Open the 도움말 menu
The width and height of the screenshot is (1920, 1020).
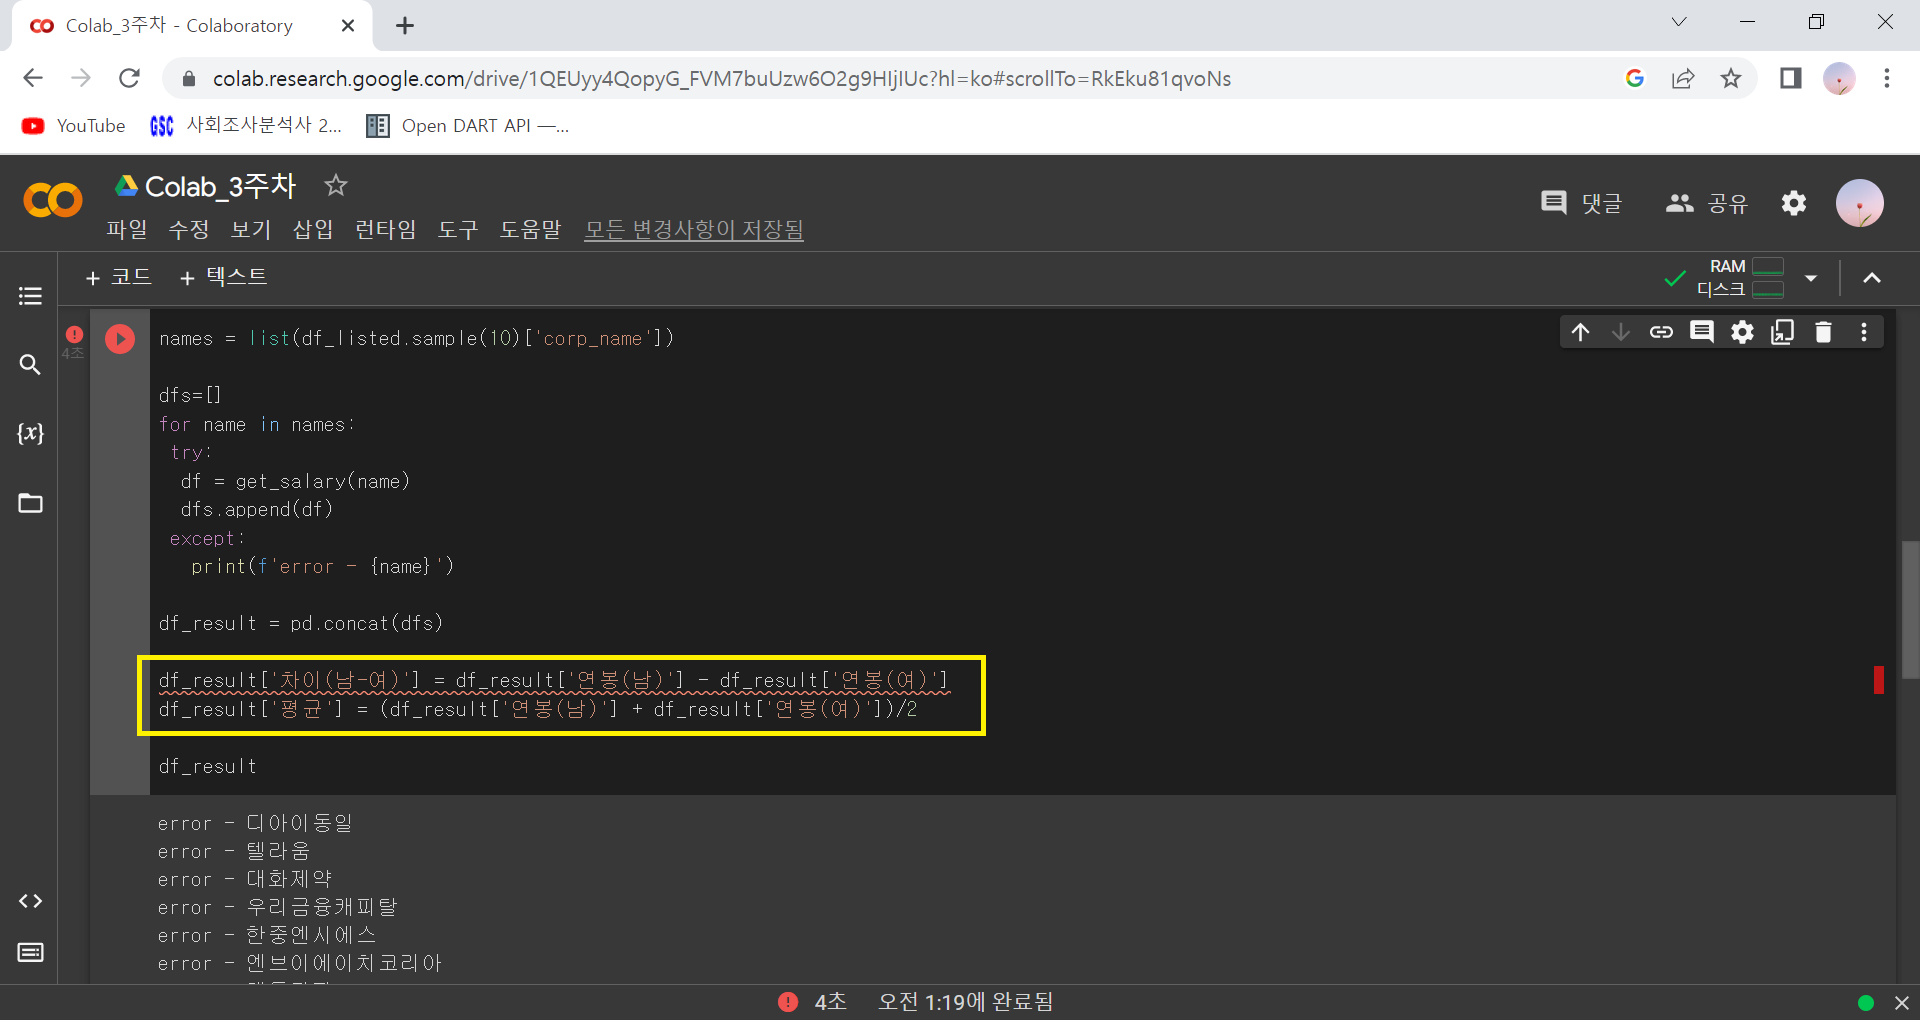tap(531, 230)
